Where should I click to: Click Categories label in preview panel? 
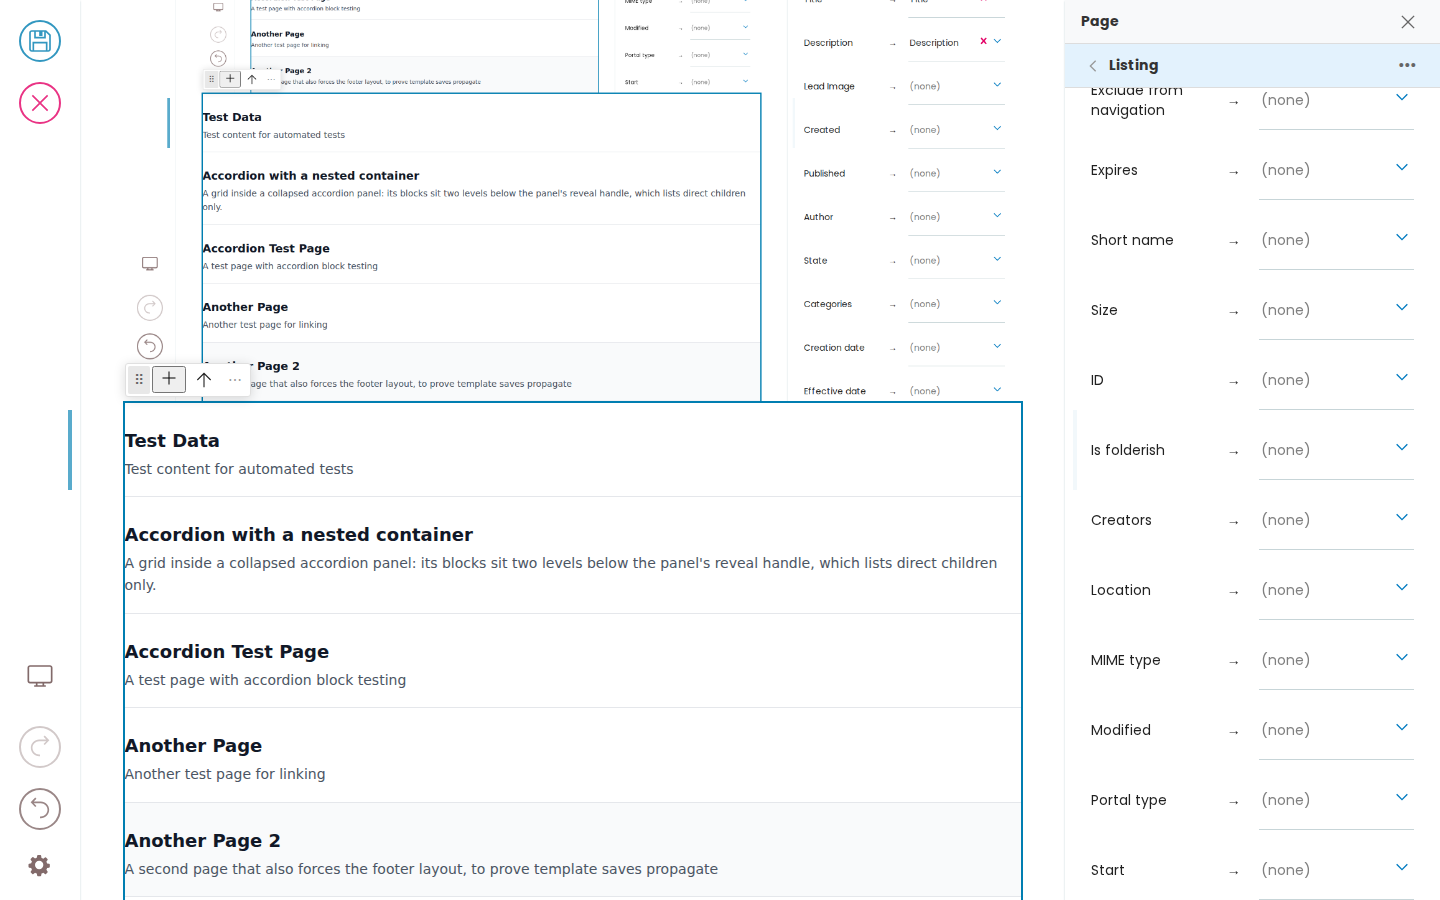pyautogui.click(x=828, y=304)
